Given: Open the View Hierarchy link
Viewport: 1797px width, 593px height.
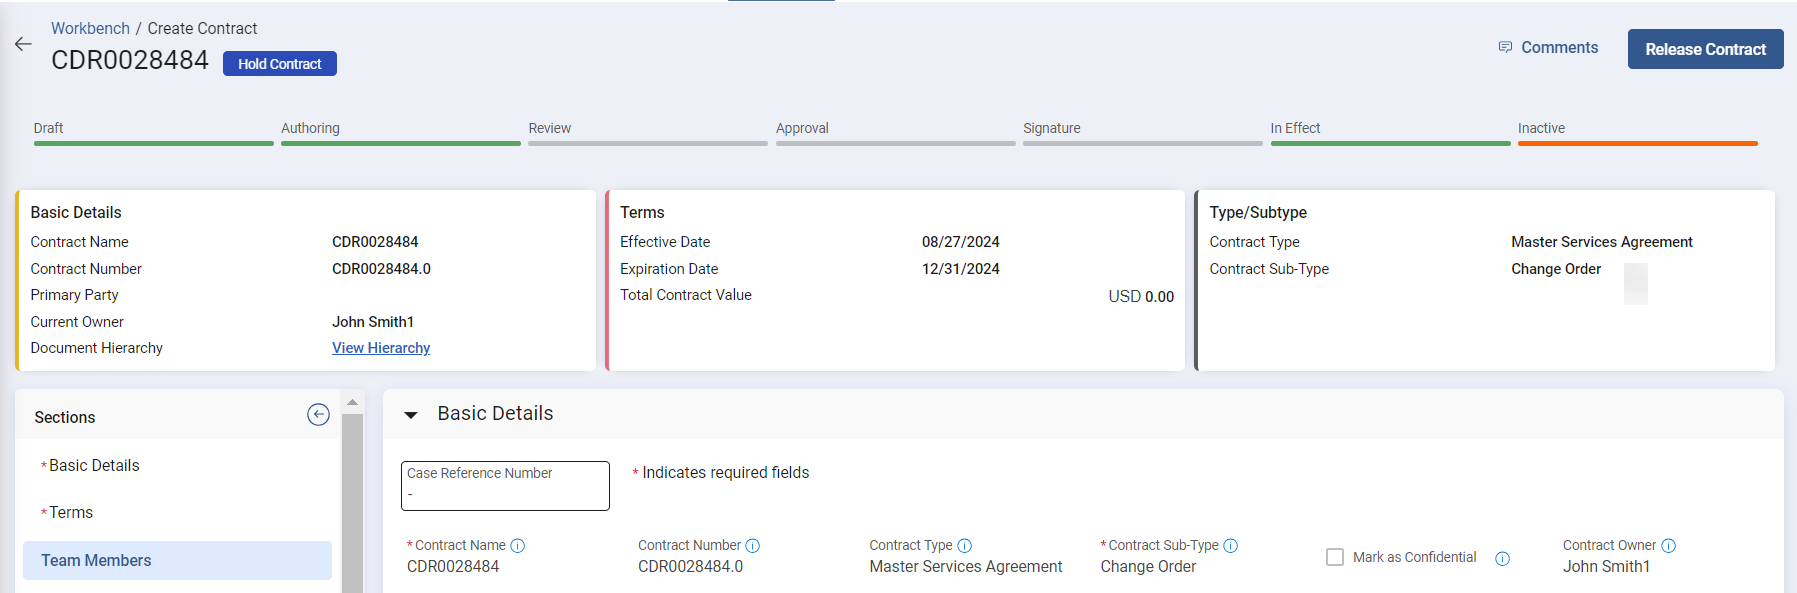Looking at the screenshot, I should [x=381, y=348].
